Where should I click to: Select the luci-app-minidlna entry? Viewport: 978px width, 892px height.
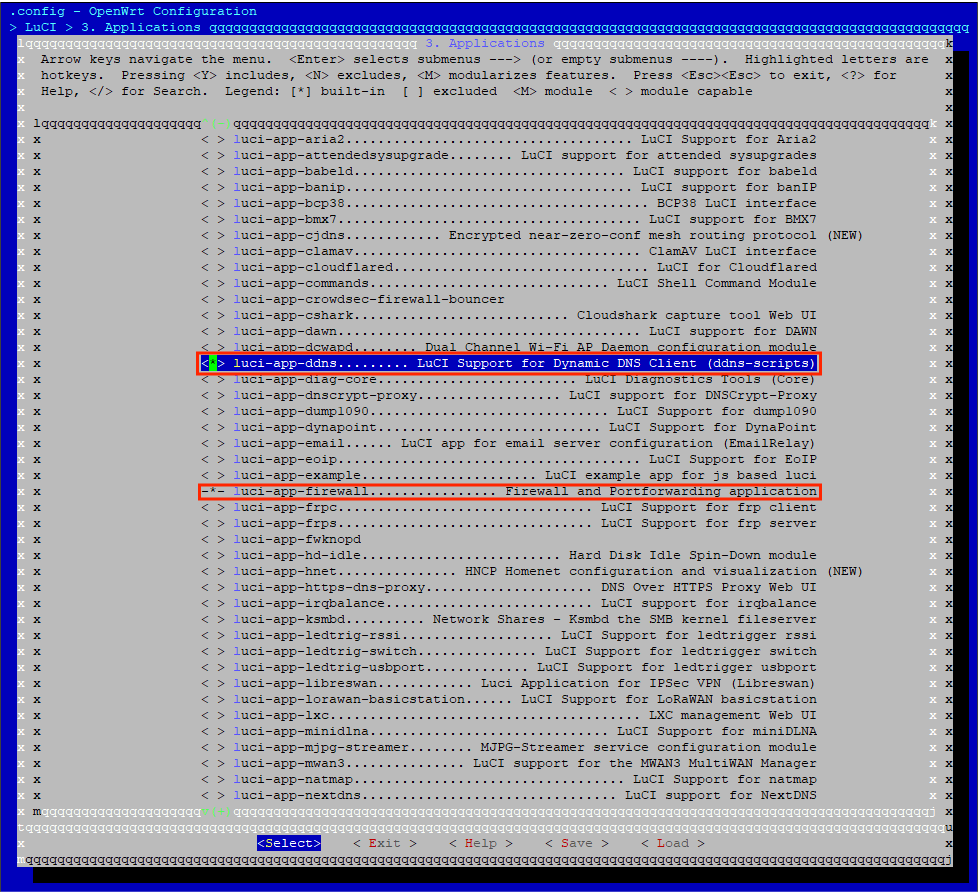524,731
